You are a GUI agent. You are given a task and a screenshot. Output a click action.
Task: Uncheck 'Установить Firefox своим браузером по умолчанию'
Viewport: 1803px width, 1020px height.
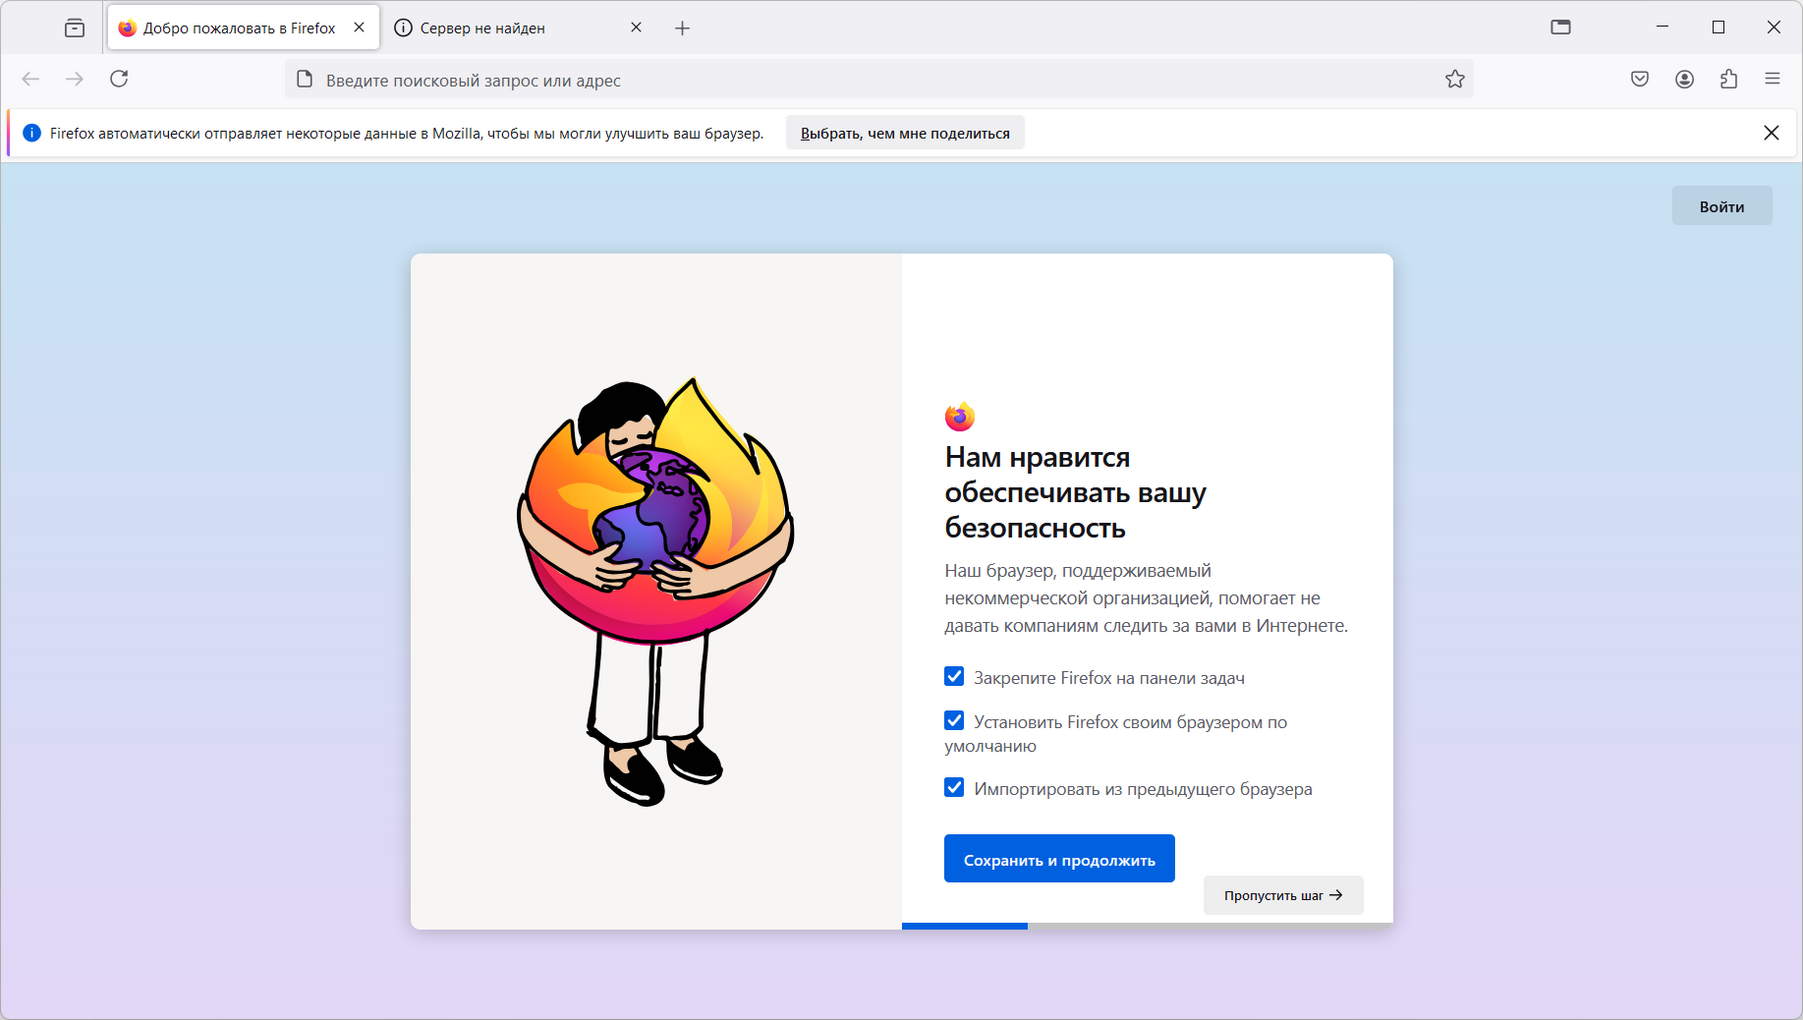point(954,721)
